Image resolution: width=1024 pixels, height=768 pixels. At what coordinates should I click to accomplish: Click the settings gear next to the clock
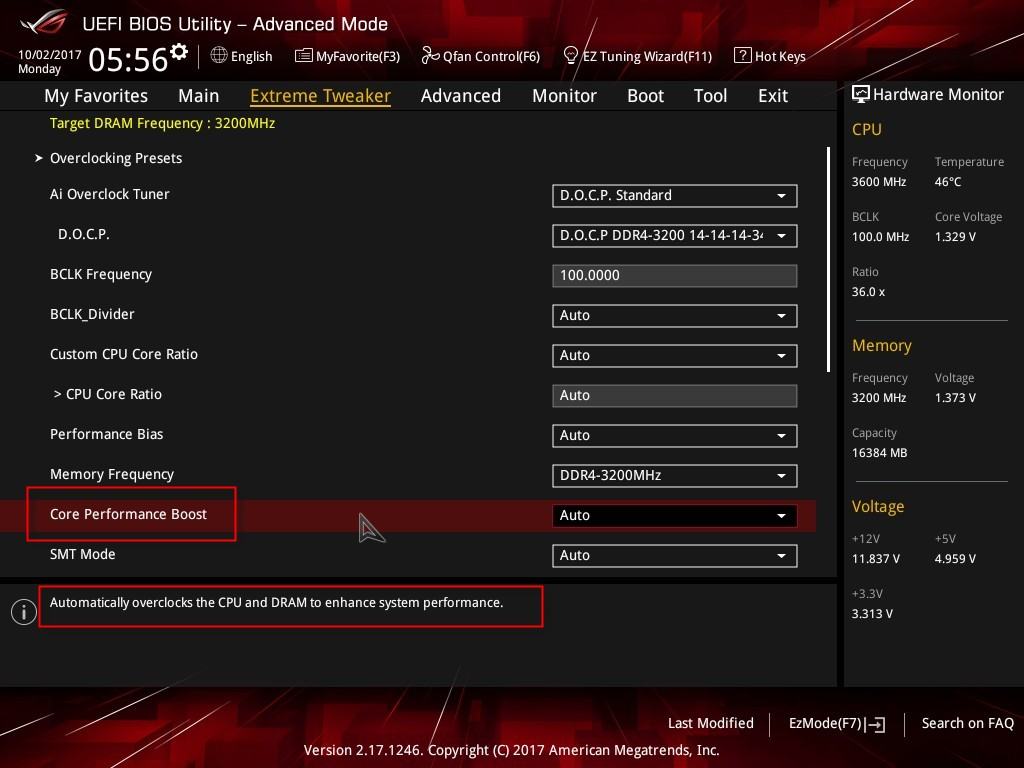click(179, 51)
